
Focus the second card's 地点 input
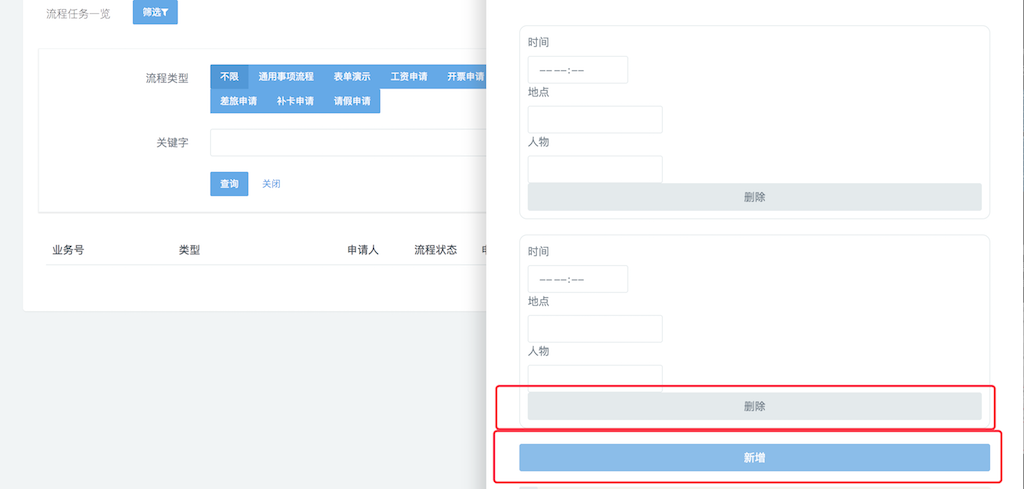595,328
